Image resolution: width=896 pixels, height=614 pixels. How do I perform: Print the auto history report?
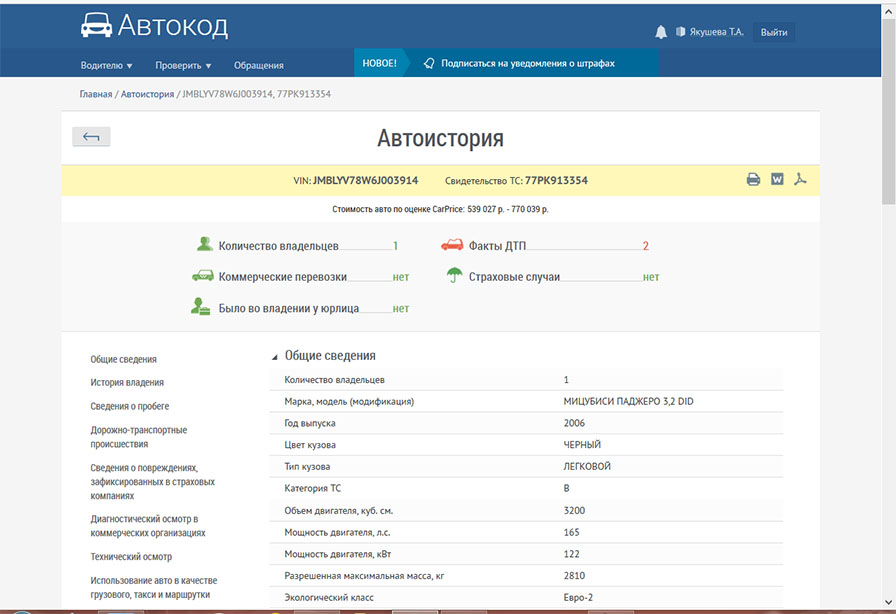point(753,180)
